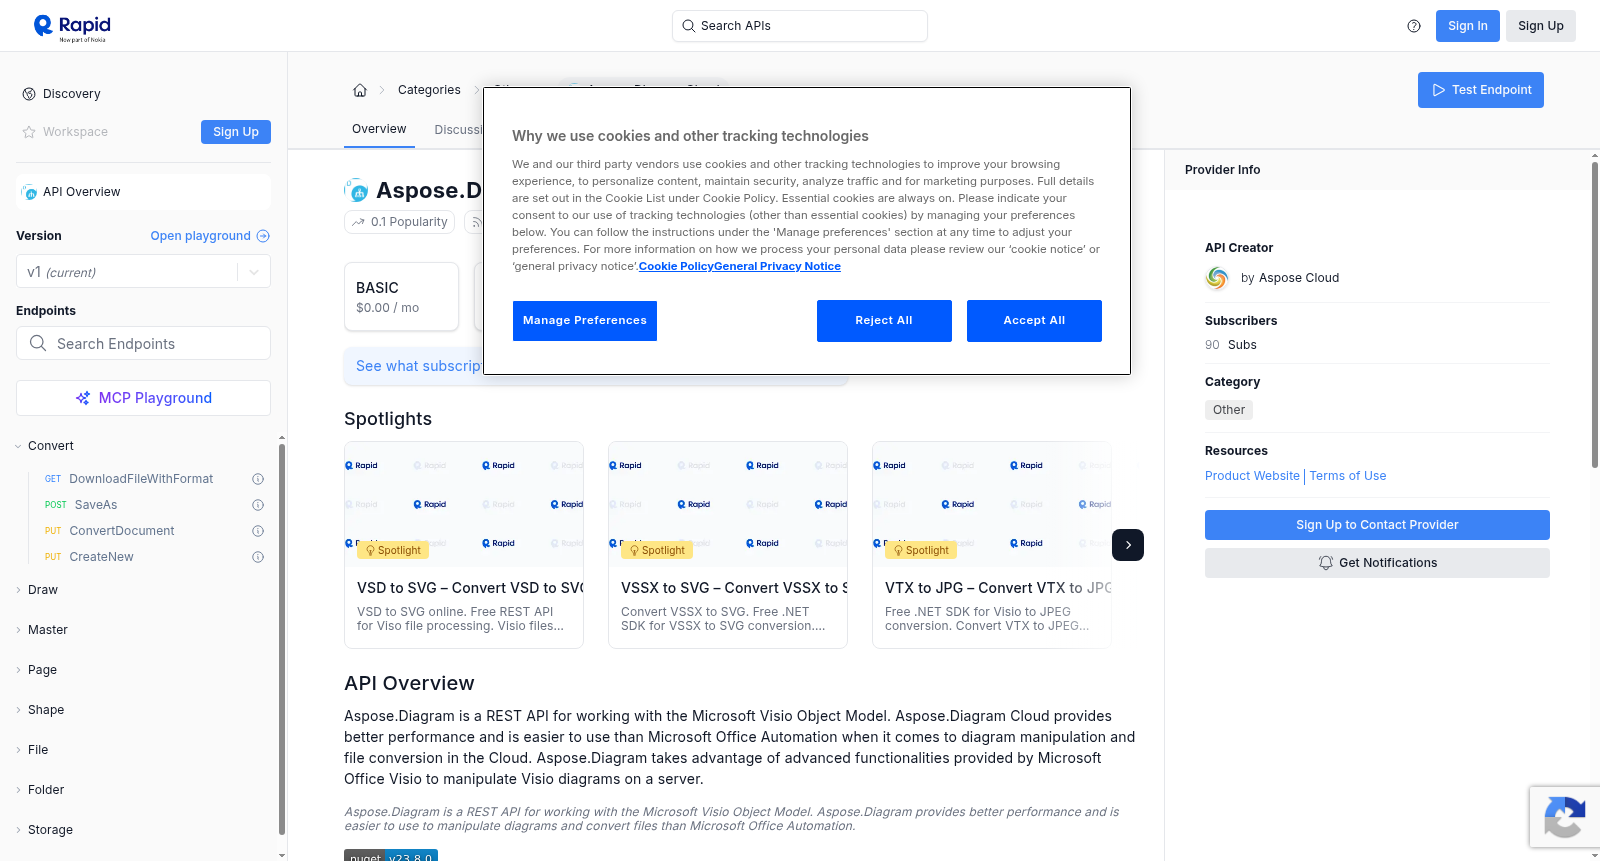Click the home breadcrumb icon
The width and height of the screenshot is (1600, 861).
(x=360, y=90)
